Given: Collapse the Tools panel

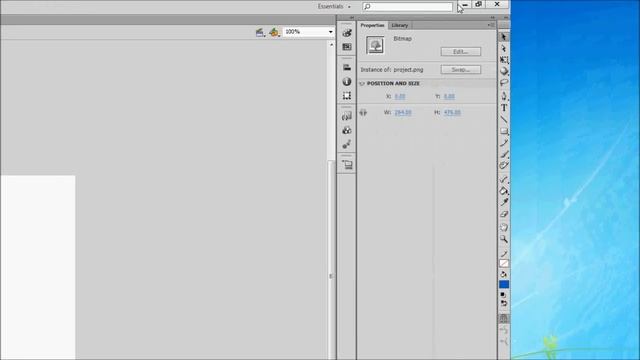Looking at the screenshot, I should (x=506, y=18).
